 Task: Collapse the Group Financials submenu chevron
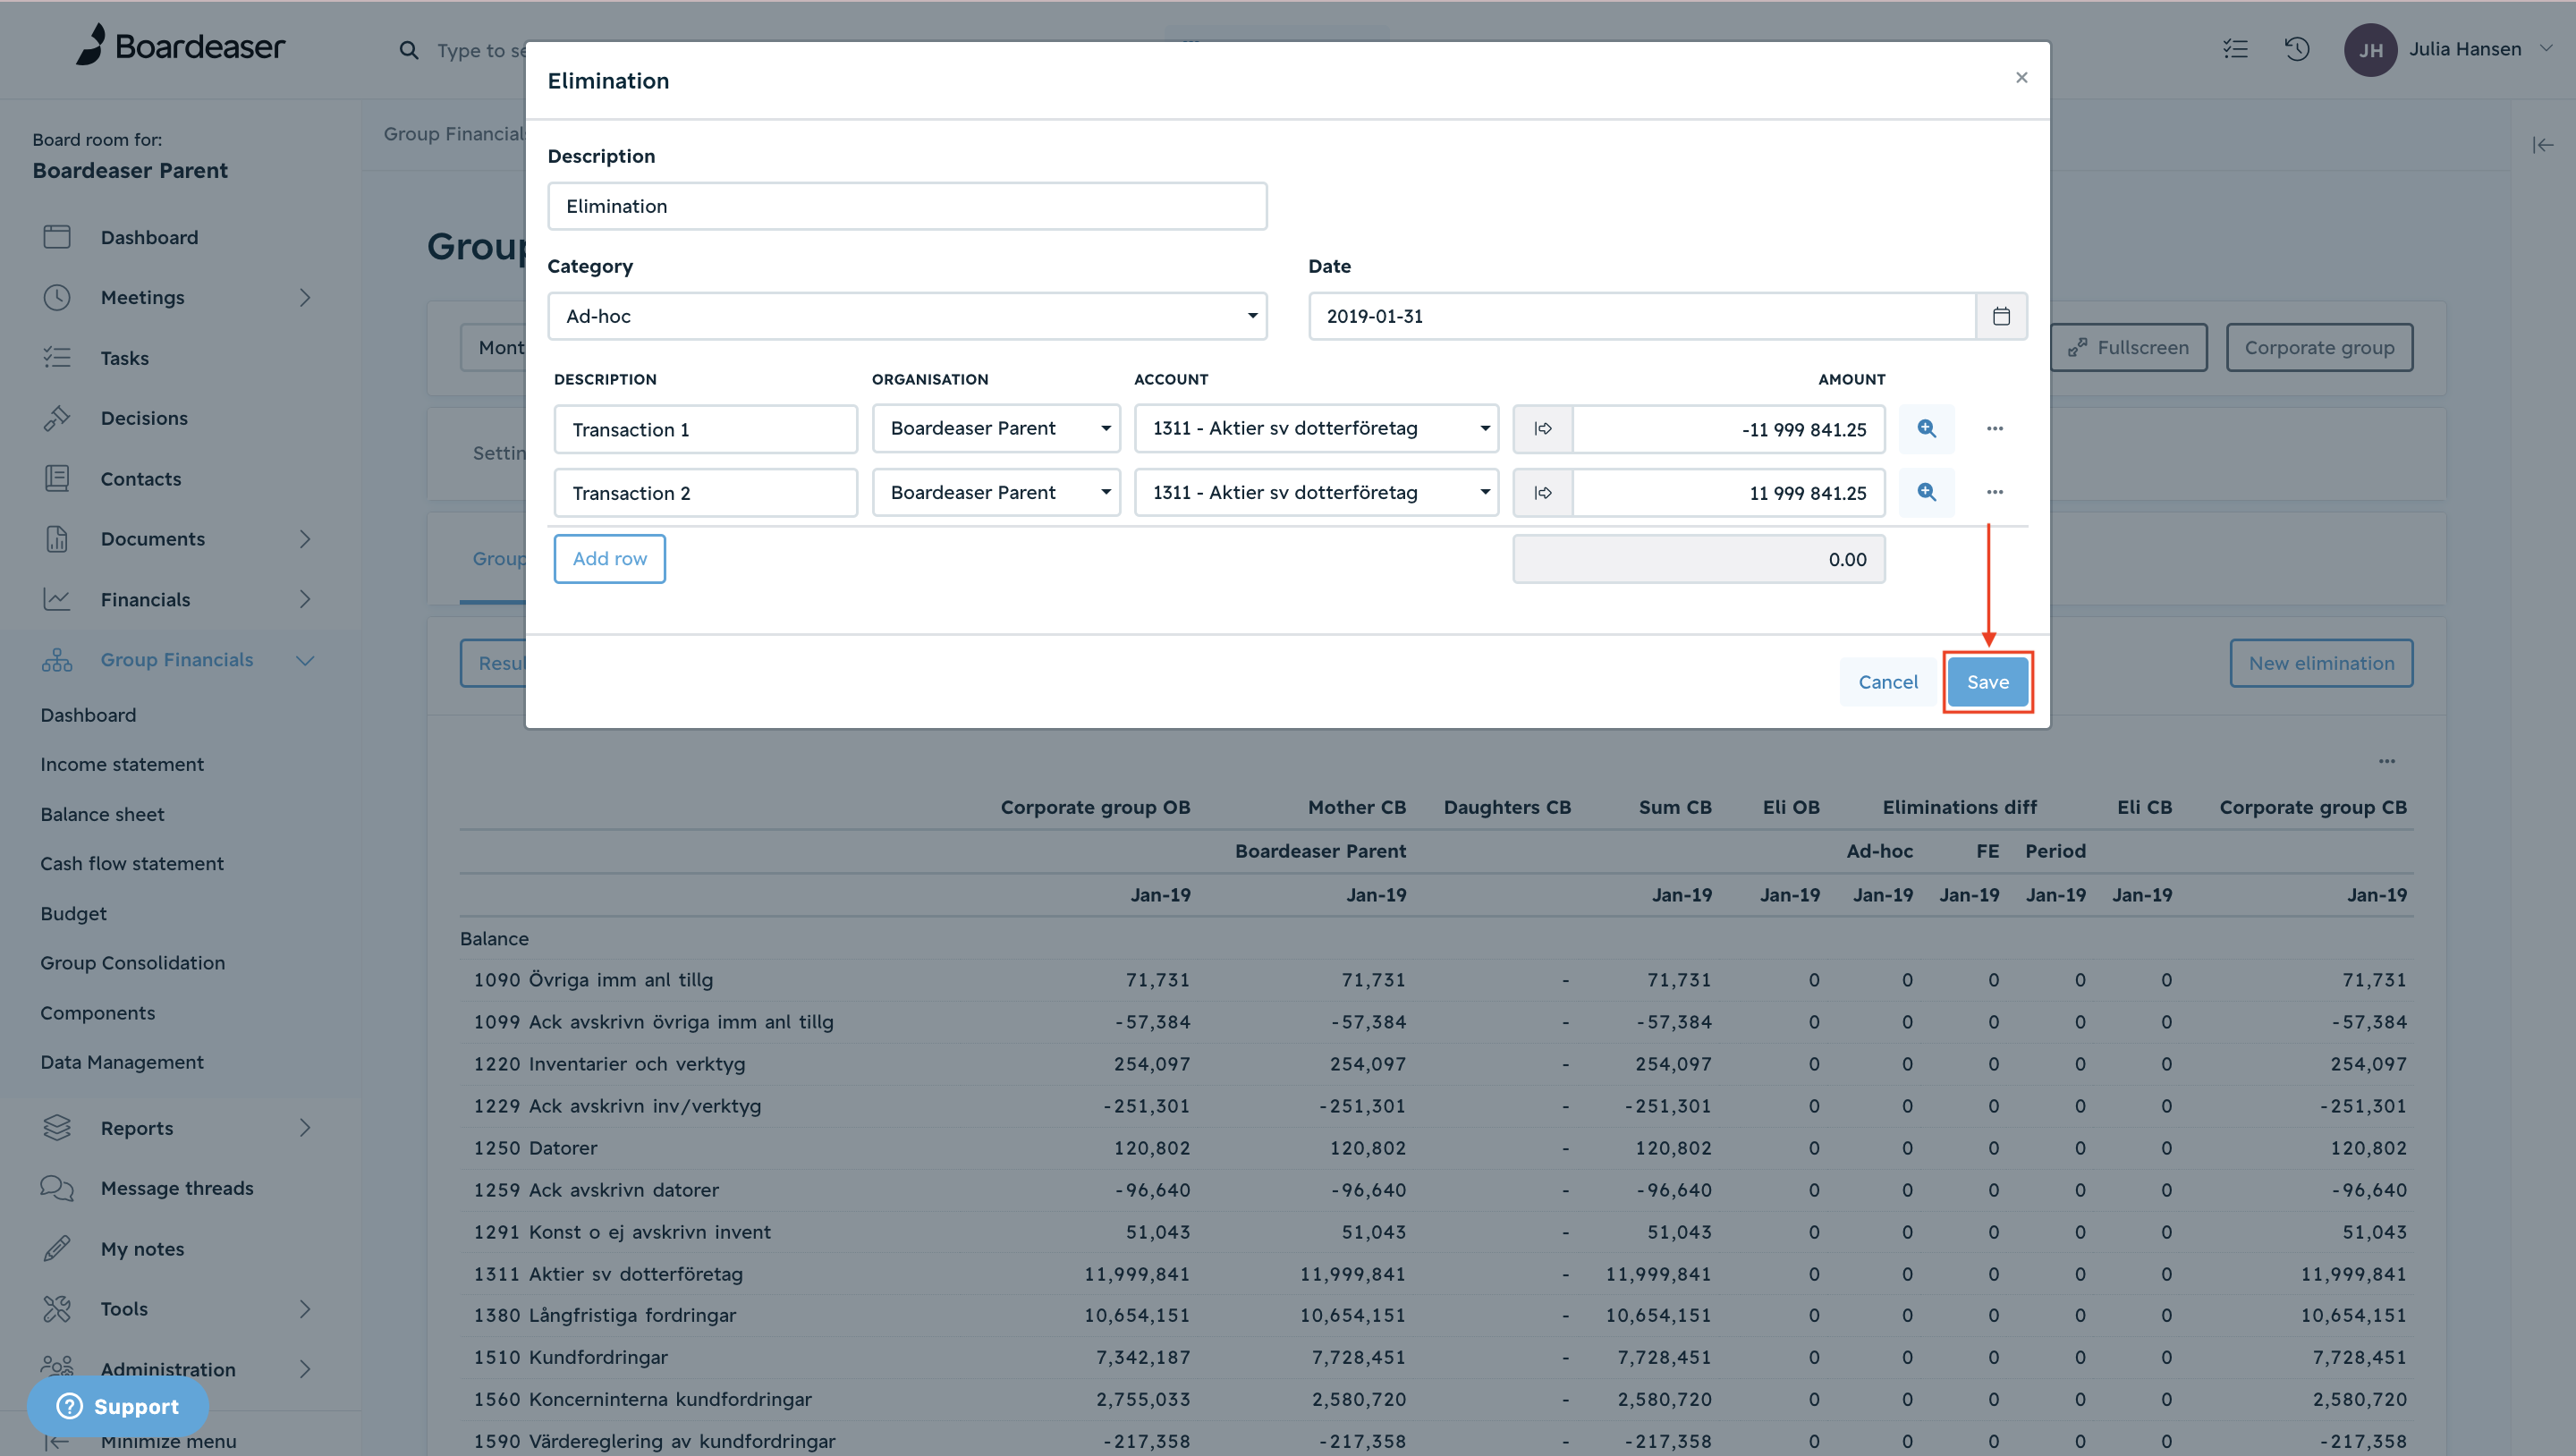pyautogui.click(x=305, y=660)
